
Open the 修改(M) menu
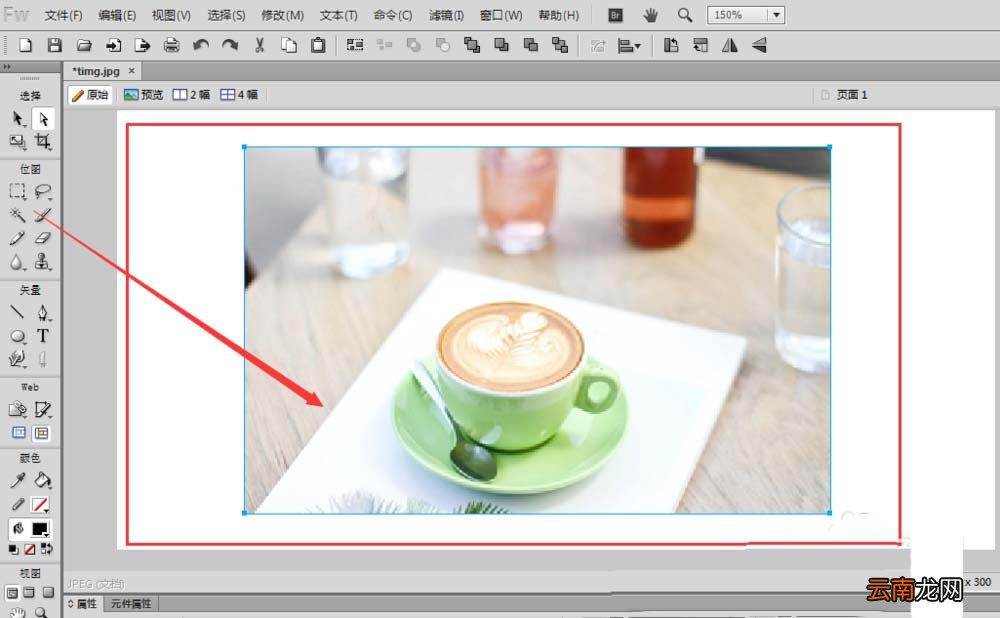click(283, 15)
